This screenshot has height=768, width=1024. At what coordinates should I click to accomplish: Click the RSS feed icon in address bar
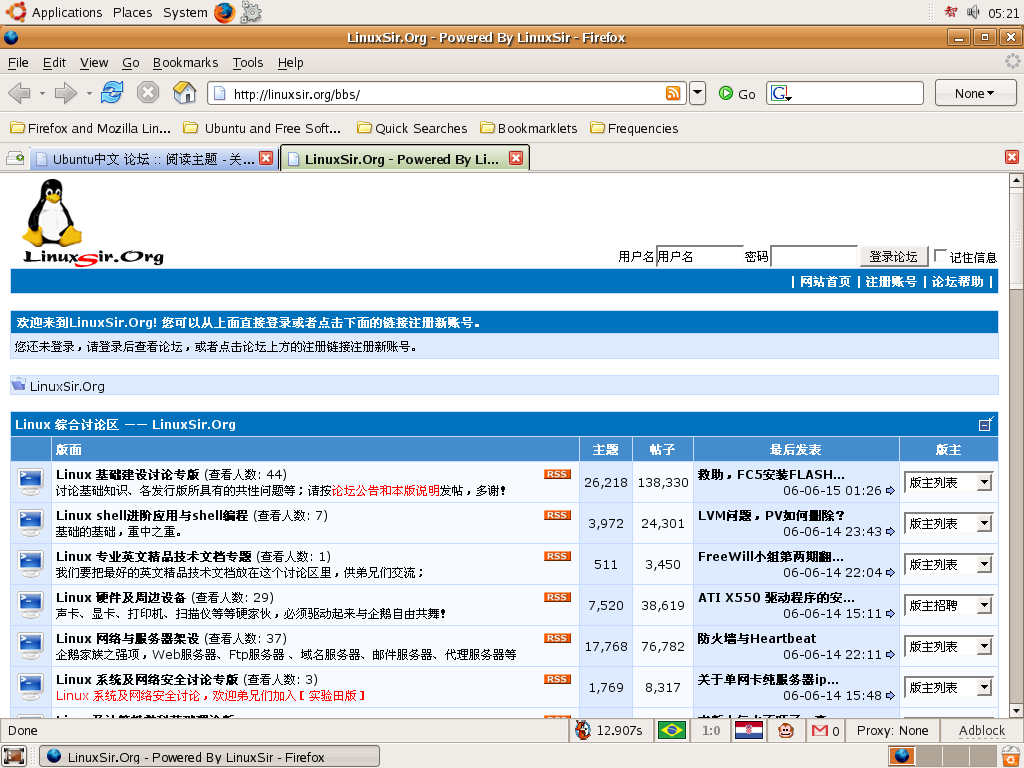[x=673, y=93]
